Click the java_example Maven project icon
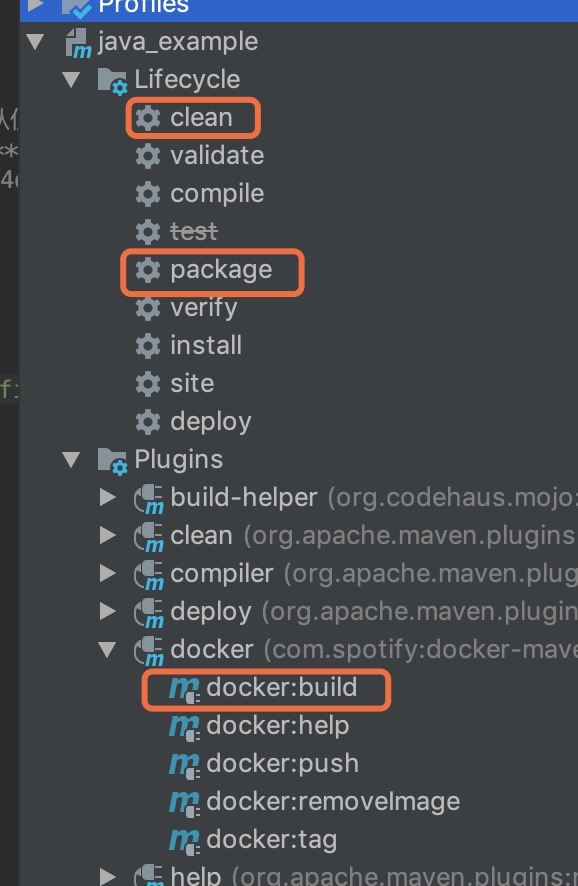Viewport: 578px width, 886px height. pyautogui.click(x=79, y=43)
